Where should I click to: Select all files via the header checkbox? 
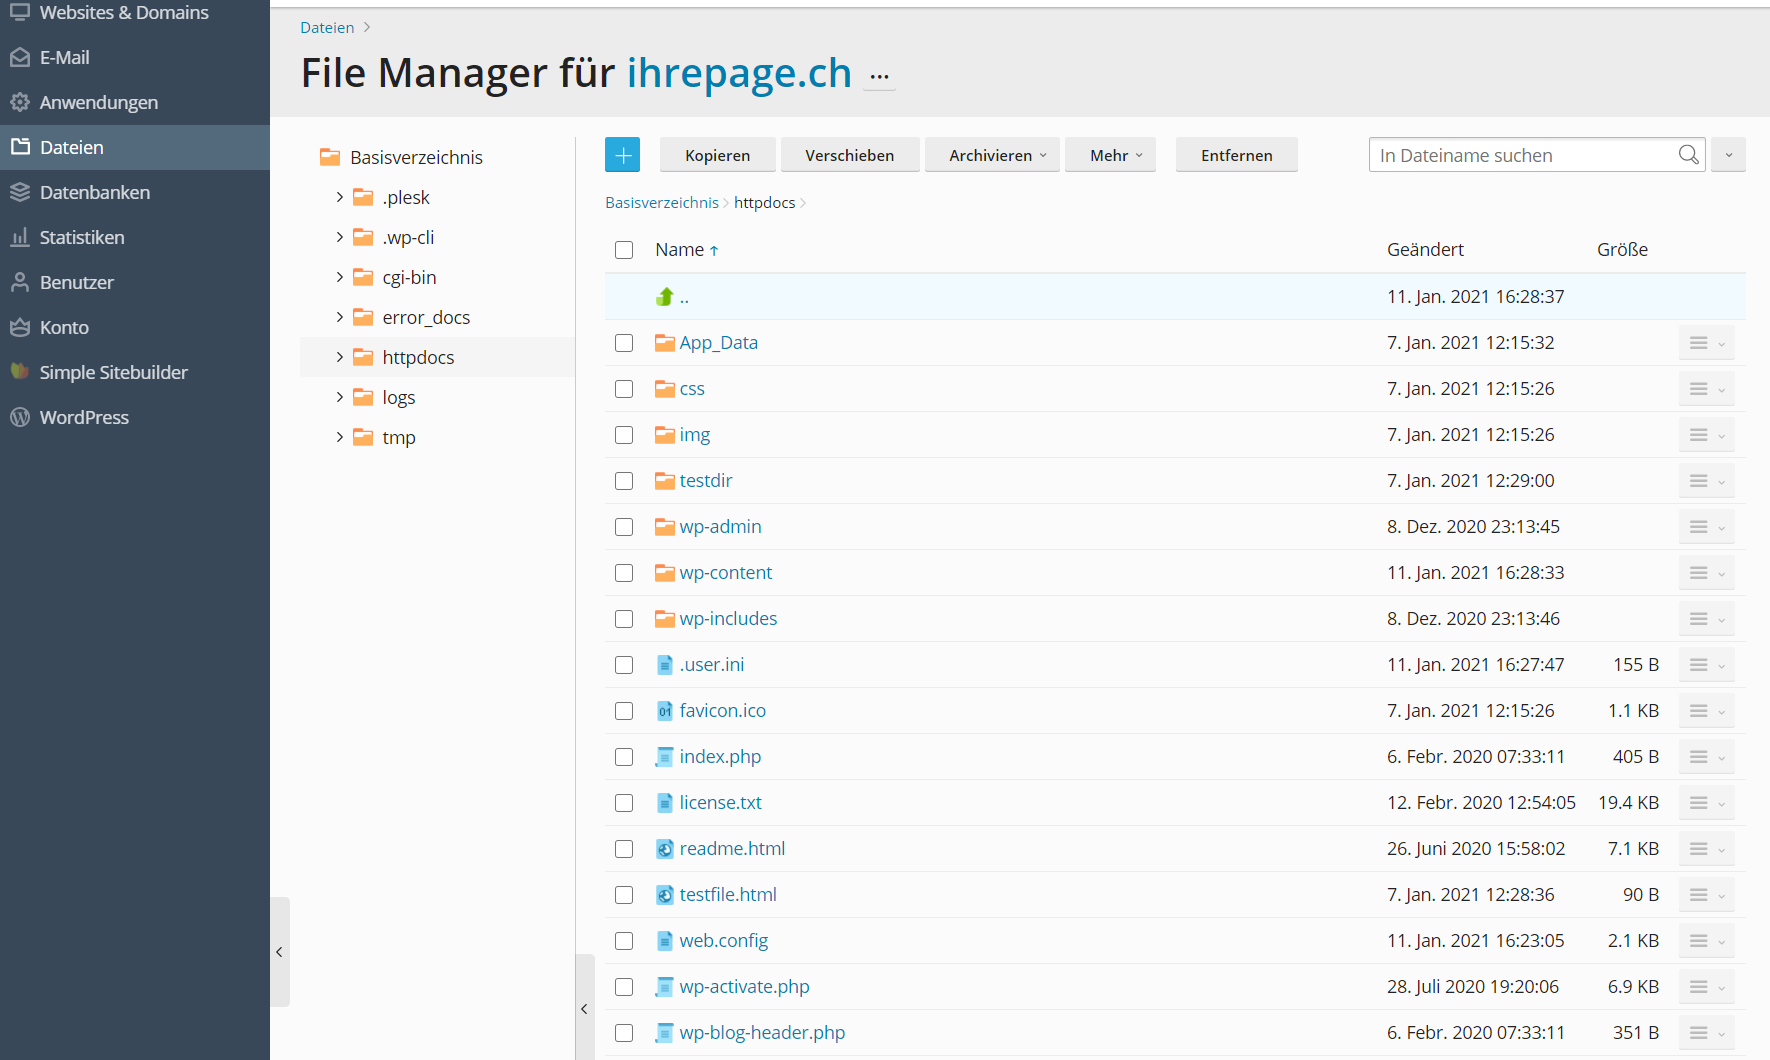(624, 250)
